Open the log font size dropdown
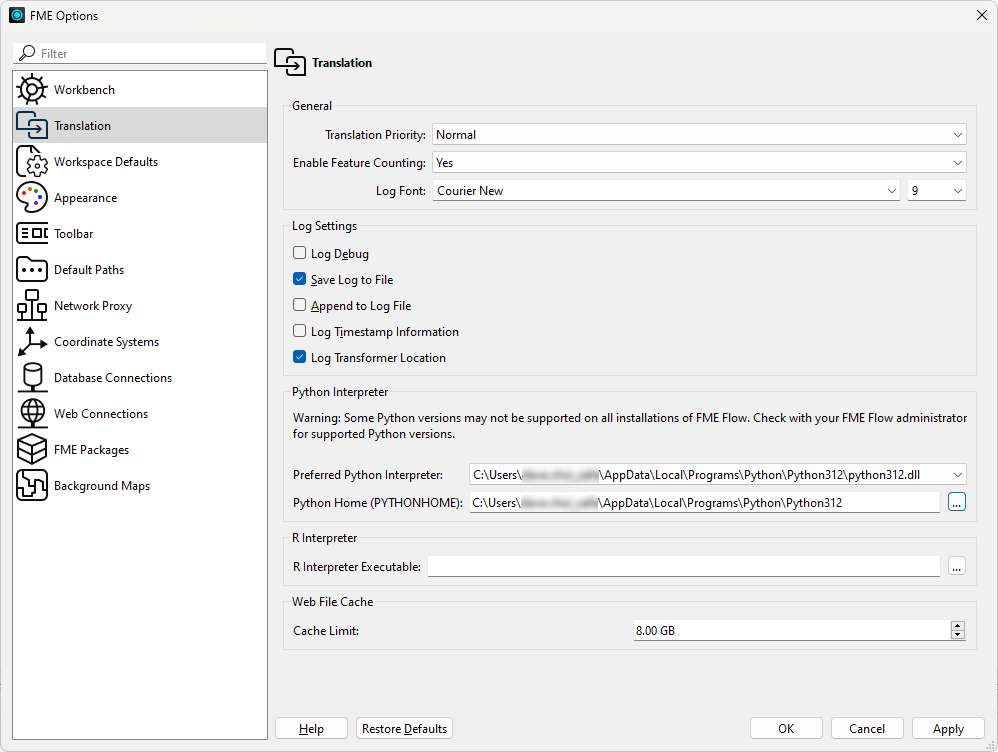Viewport: 998px width, 752px height. point(936,190)
